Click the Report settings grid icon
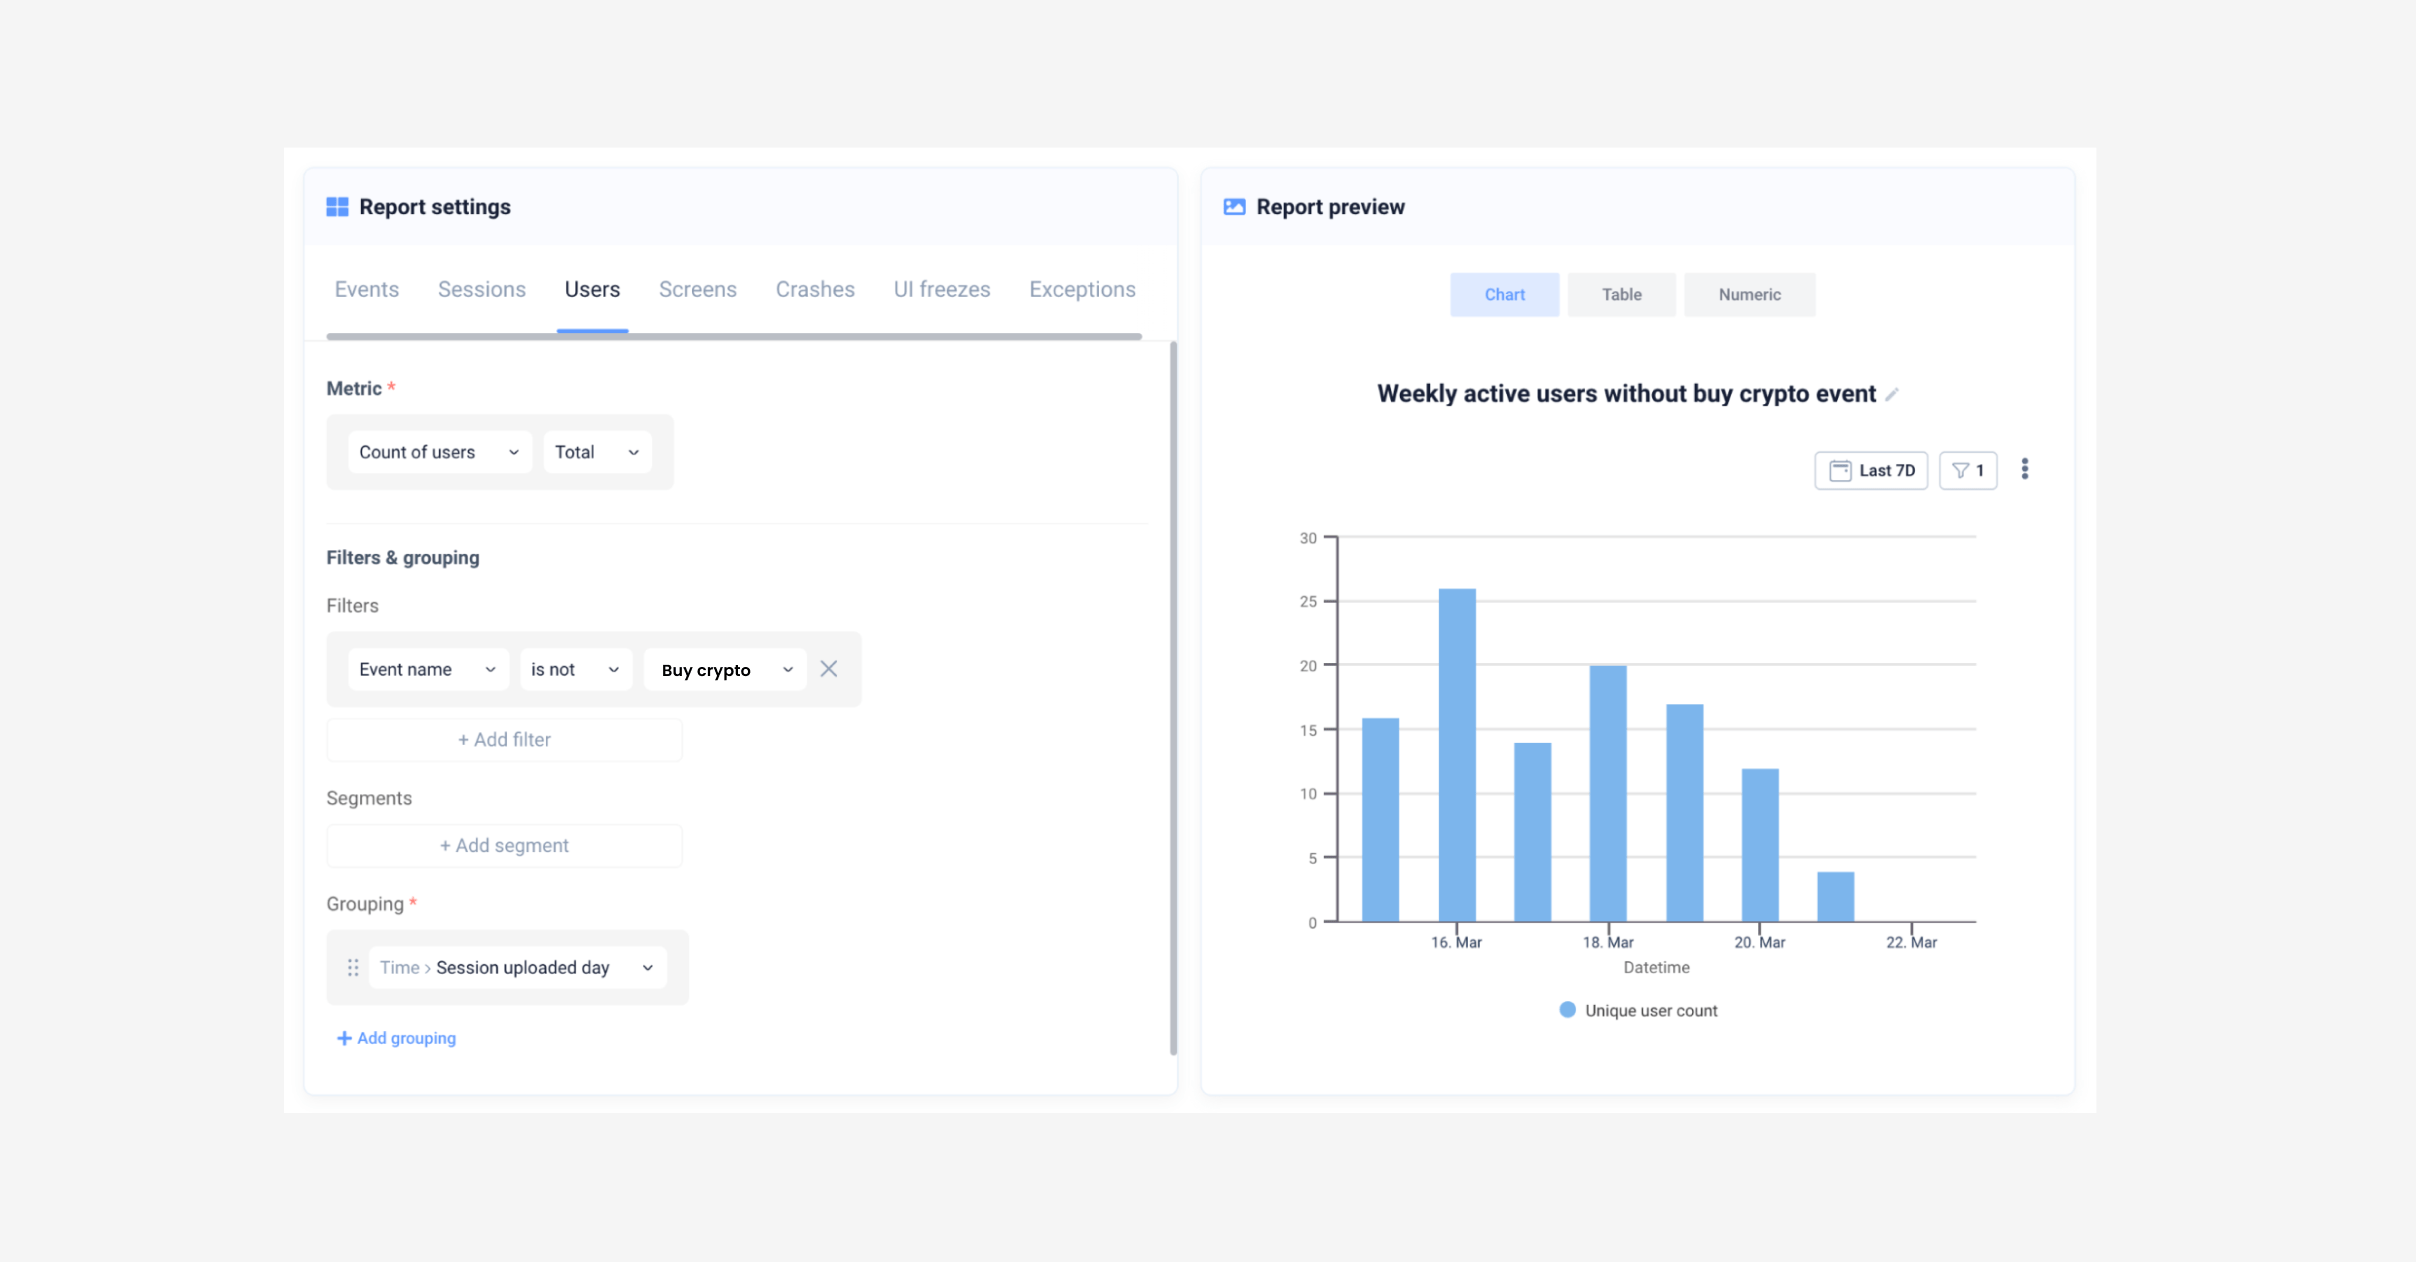Image resolution: width=2416 pixels, height=1262 pixels. pyautogui.click(x=338, y=206)
